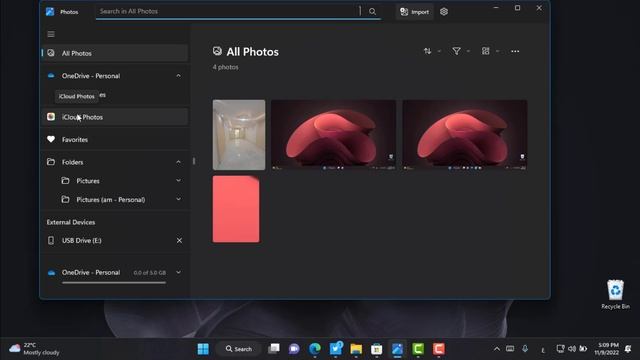Image resolution: width=640 pixels, height=360 pixels.
Task: Click the date and time clock
Action: click(x=606, y=349)
